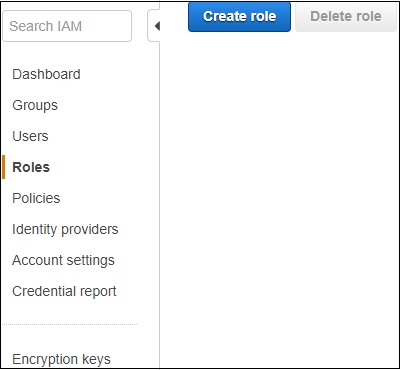Show the IAM Policies list
402x370 pixels.
36,198
